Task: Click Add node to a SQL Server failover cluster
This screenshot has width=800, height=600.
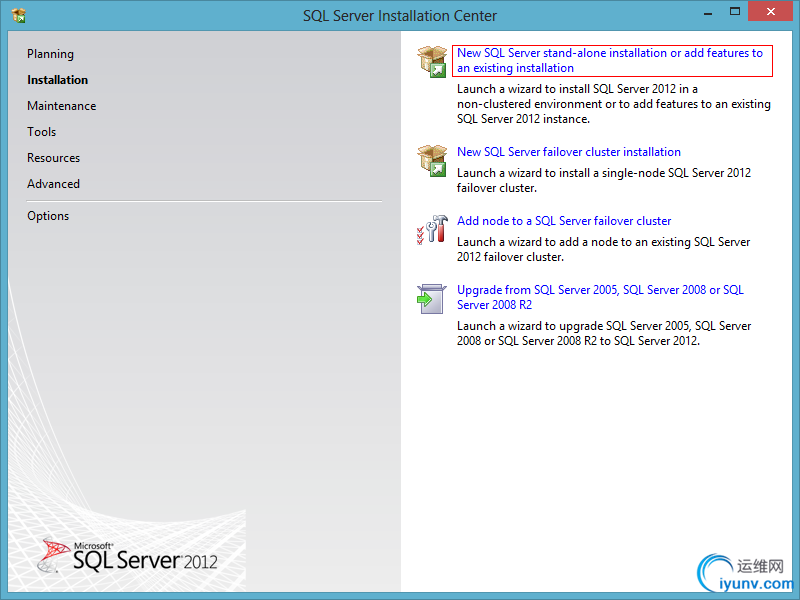Action: 564,221
